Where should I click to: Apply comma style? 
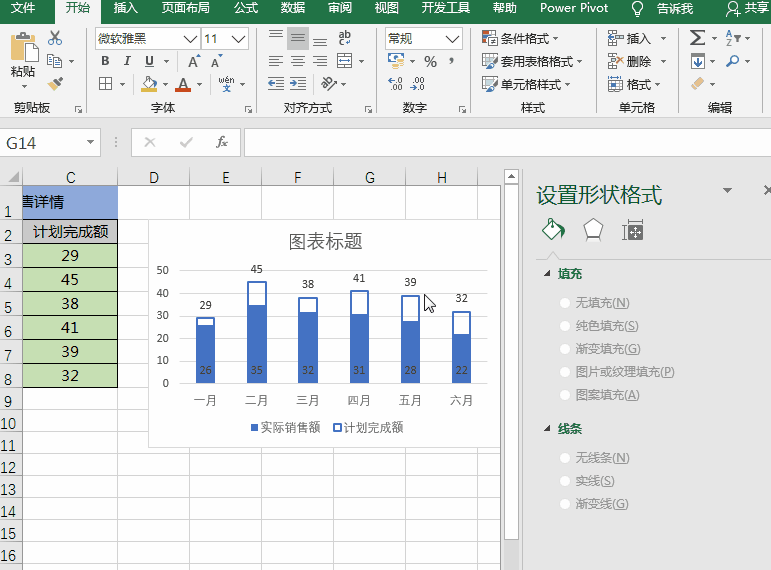click(451, 61)
